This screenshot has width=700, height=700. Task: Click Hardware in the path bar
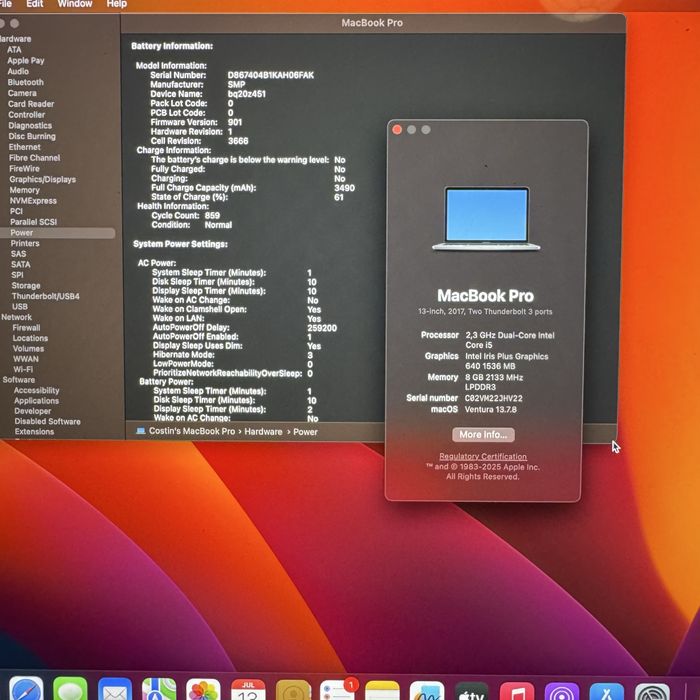263,432
